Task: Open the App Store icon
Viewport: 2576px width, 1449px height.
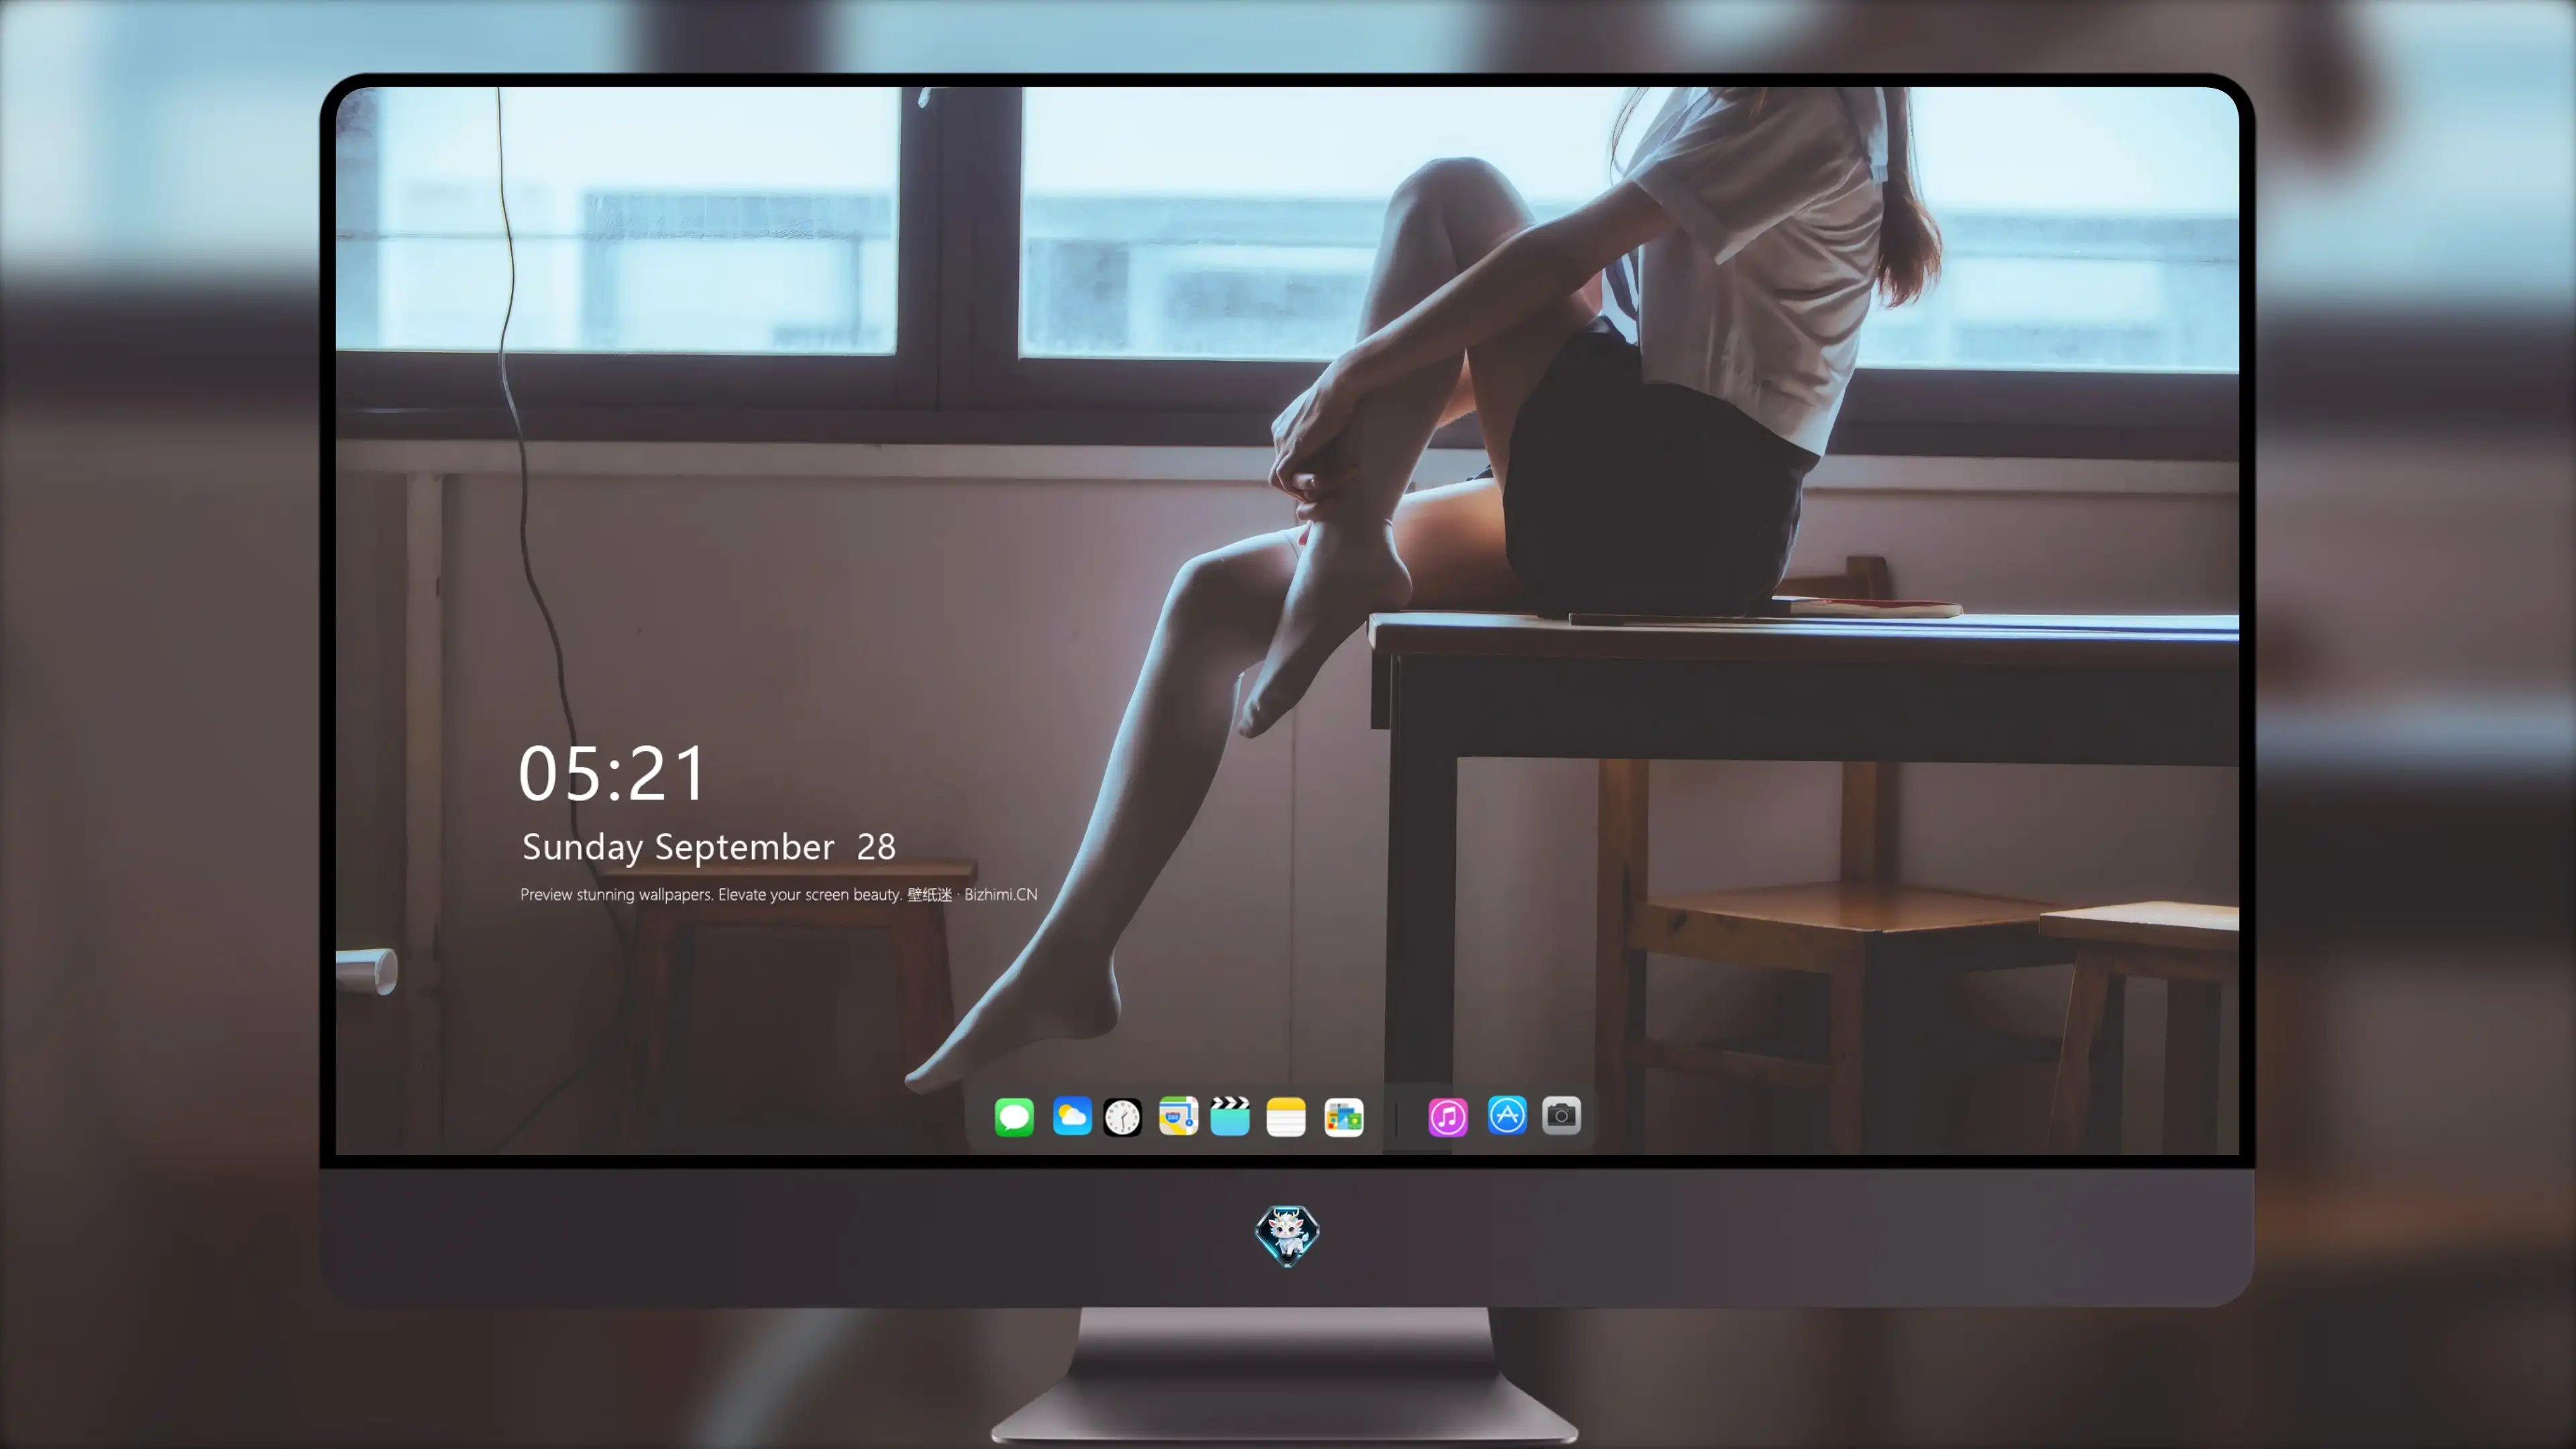Action: [x=1507, y=1115]
